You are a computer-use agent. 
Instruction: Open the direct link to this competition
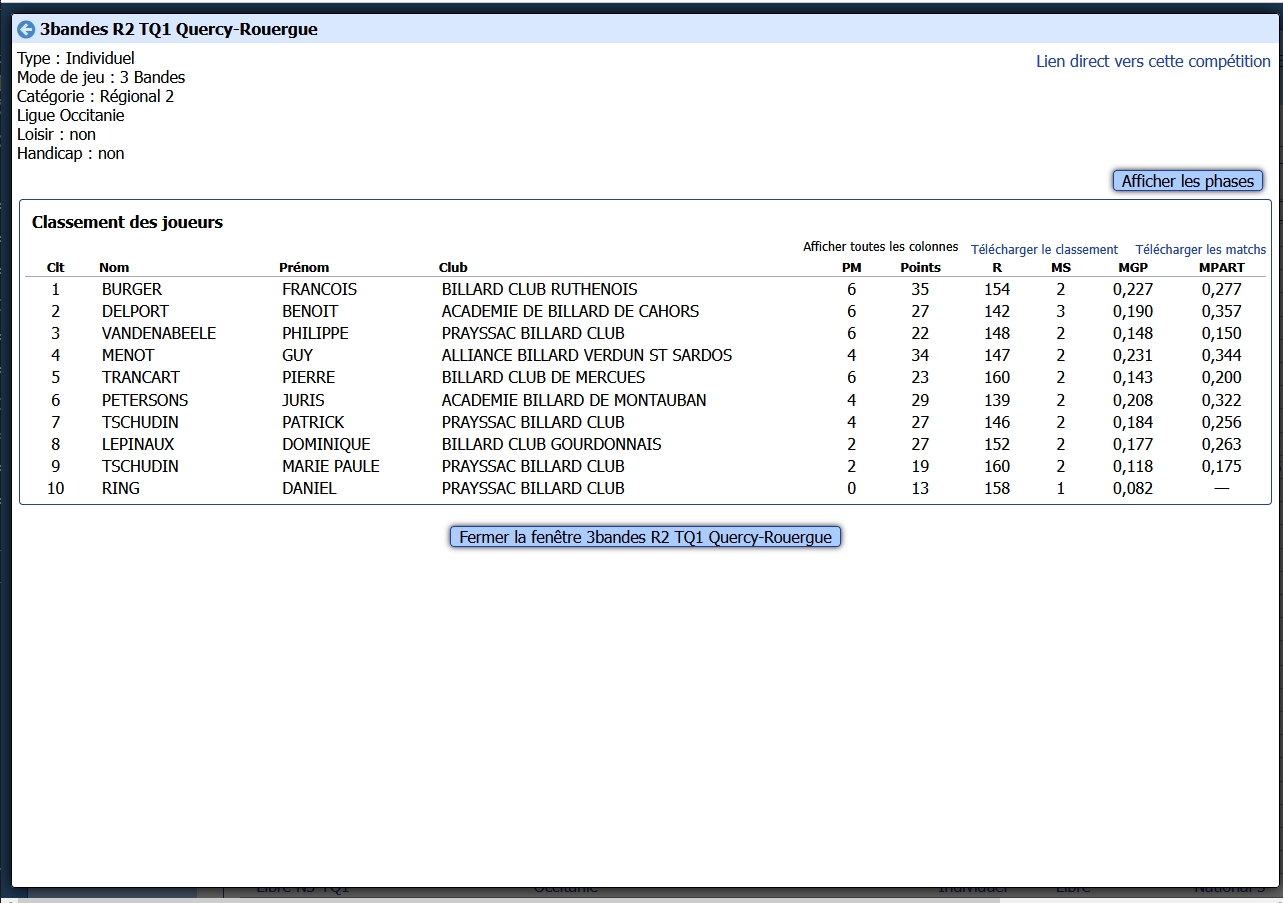tap(1153, 62)
